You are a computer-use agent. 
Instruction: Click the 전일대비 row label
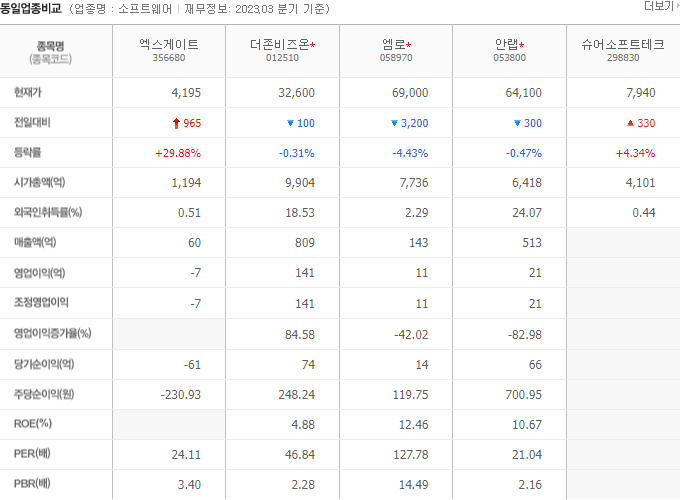coord(32,123)
